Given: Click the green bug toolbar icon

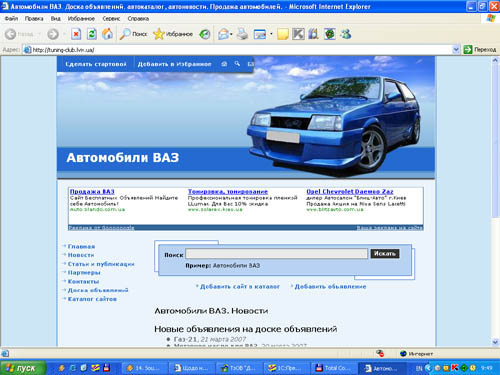Looking at the screenshot, I should point(329,34).
